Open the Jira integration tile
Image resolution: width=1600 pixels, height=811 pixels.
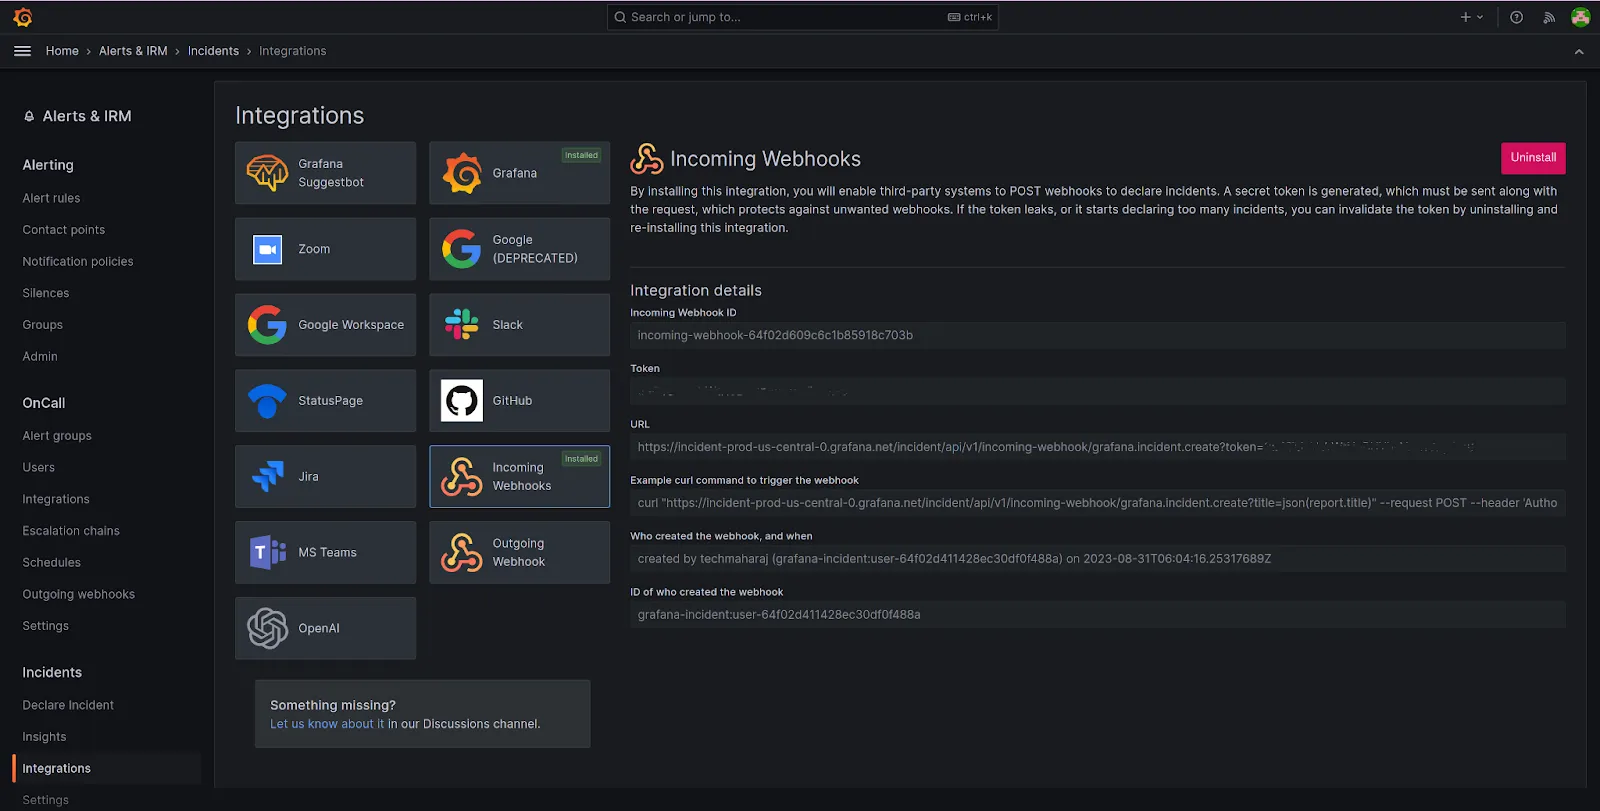click(x=325, y=477)
